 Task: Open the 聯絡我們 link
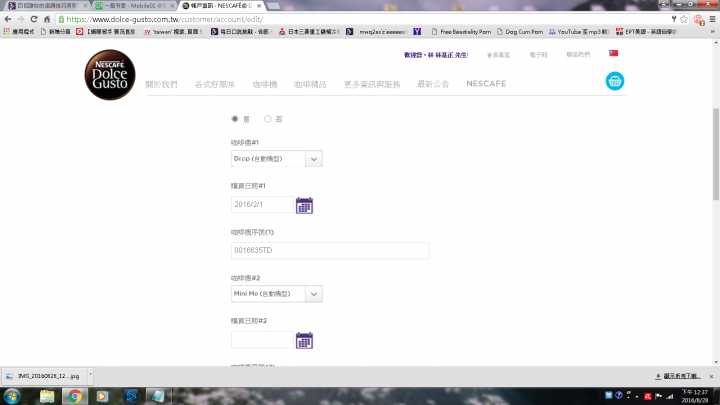578,55
